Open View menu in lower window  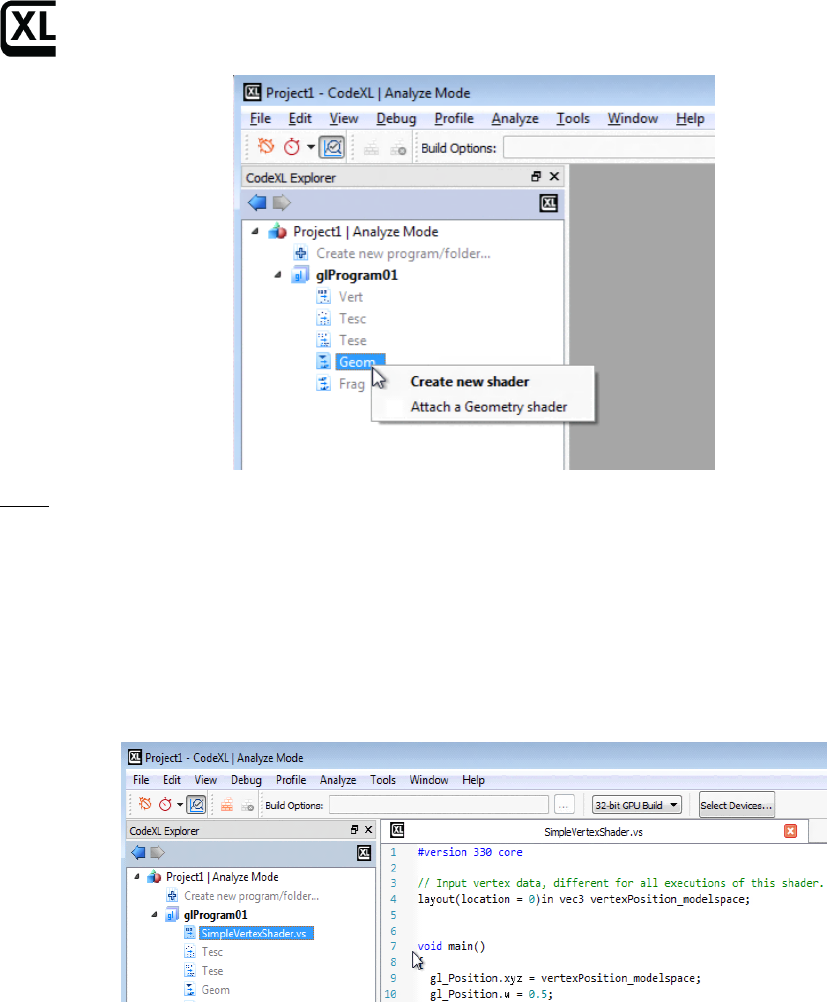pos(206,780)
